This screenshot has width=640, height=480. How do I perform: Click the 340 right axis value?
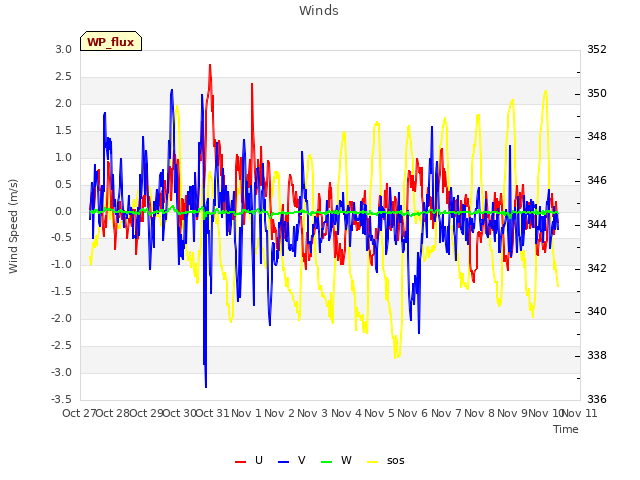tap(597, 312)
